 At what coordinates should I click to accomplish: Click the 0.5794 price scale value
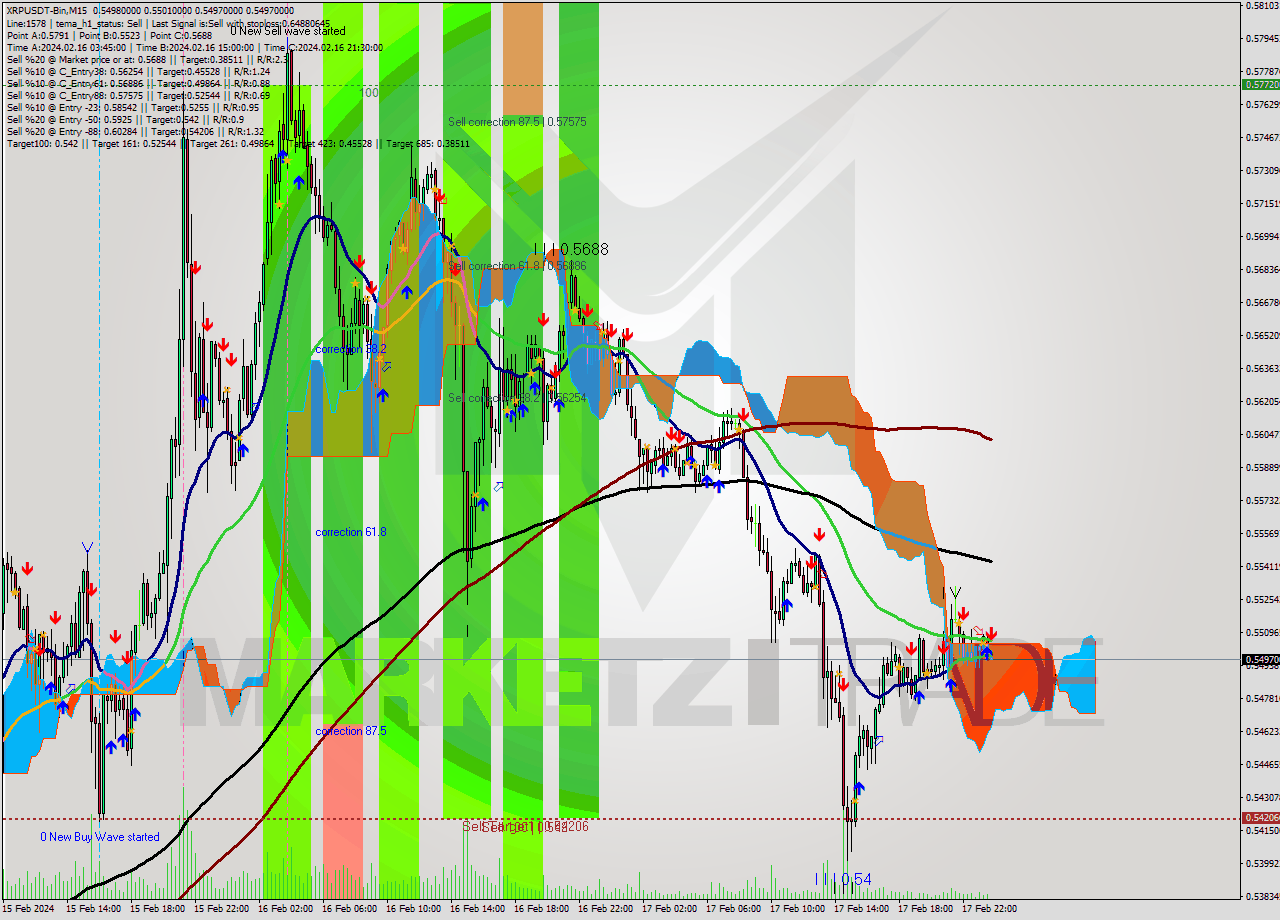click(x=1263, y=39)
